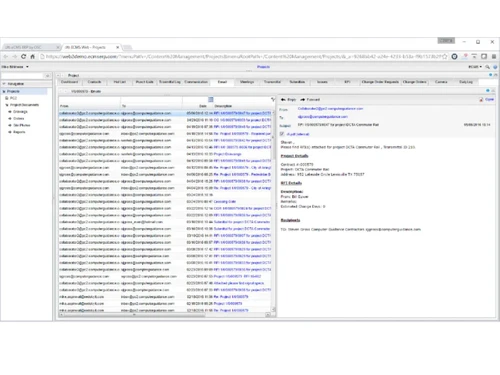Select the PC2 item in navigation tree
Viewport: 500px width, 375px height.
(13, 98)
